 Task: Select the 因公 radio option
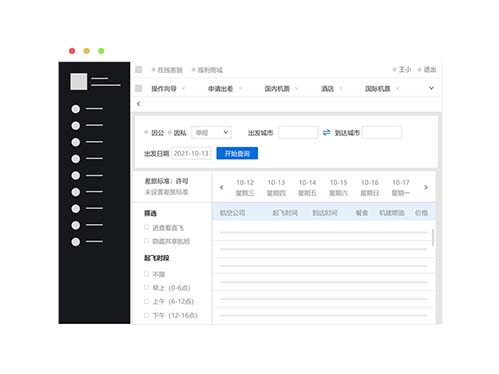tap(146, 132)
